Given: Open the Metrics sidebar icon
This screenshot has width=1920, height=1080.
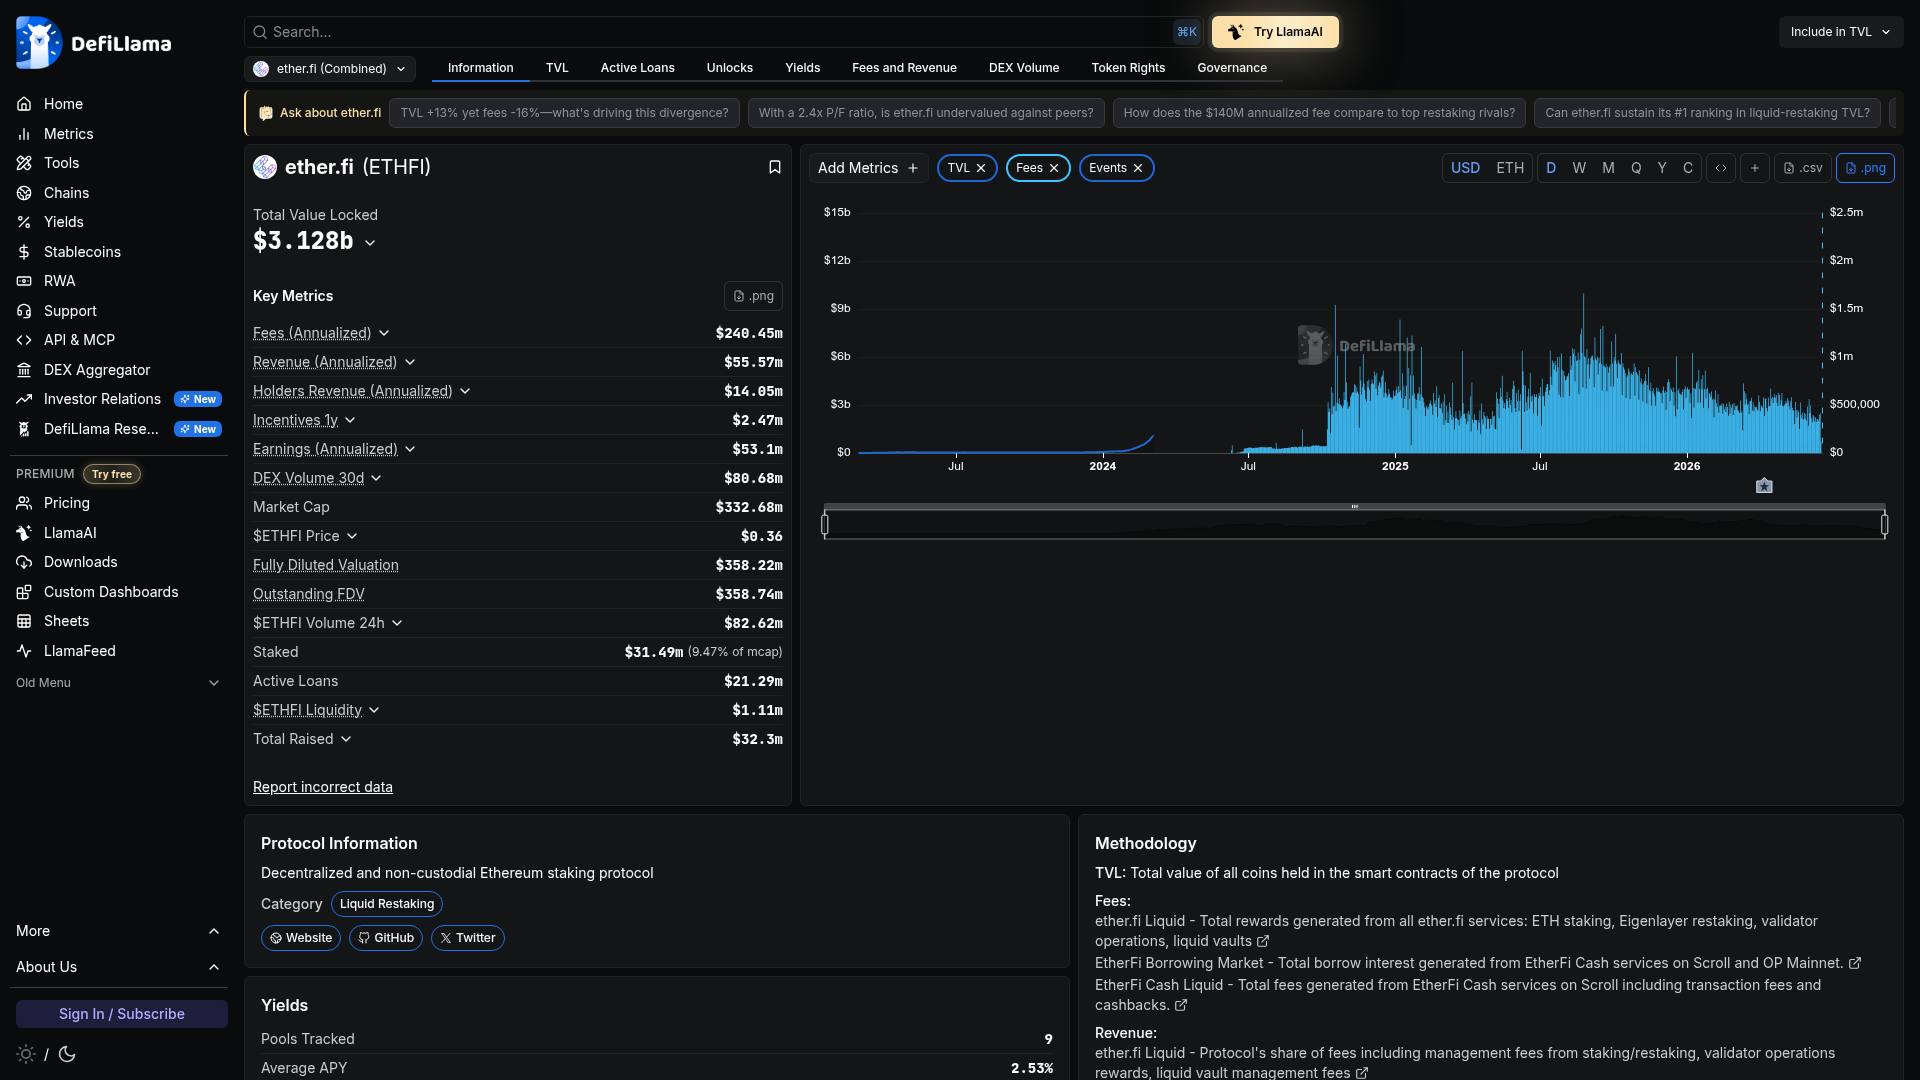Looking at the screenshot, I should click(x=24, y=134).
